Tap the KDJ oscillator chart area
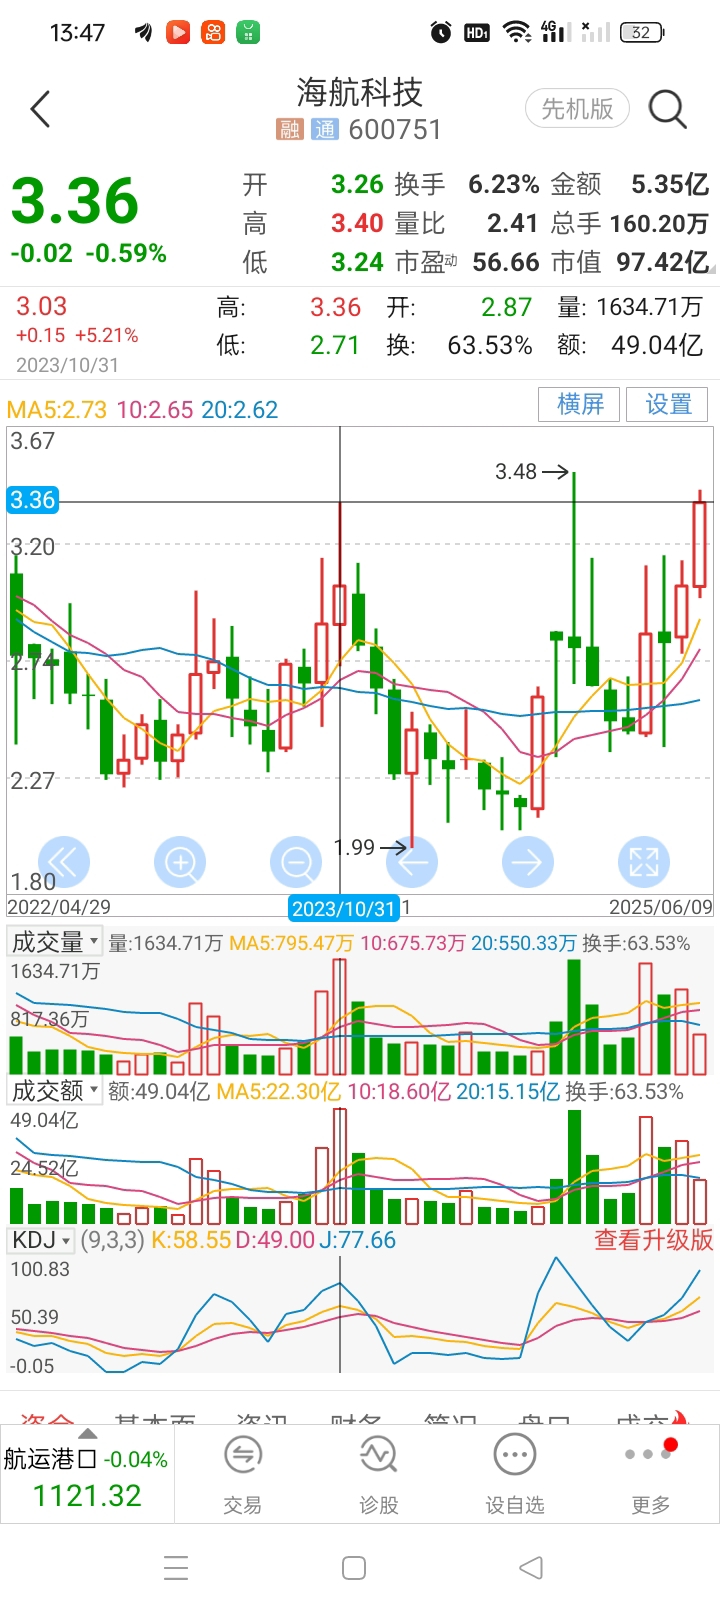Viewport: 720px width, 1612px height. (360, 1315)
